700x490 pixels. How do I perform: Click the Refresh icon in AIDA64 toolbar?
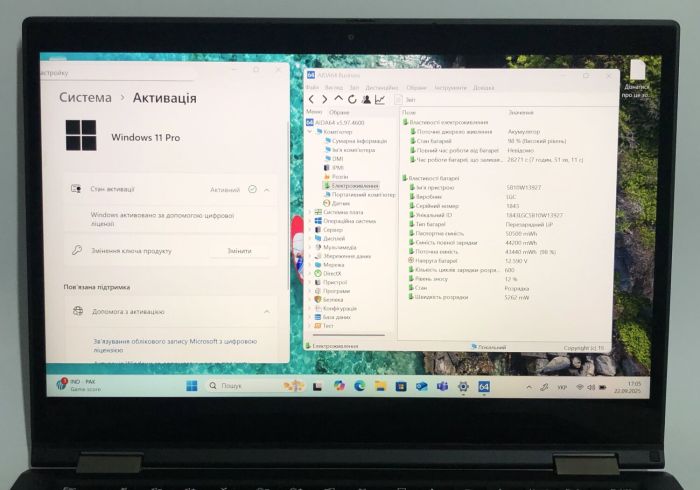pyautogui.click(x=352, y=100)
